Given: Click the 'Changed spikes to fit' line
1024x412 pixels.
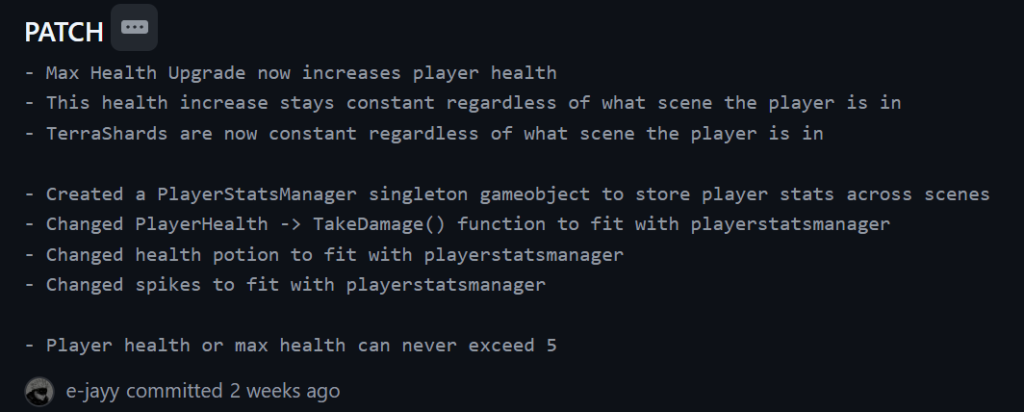Looking at the screenshot, I should (285, 285).
